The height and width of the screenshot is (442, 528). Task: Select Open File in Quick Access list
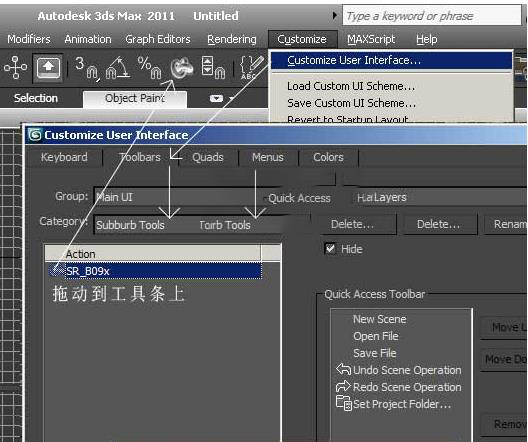[376, 336]
